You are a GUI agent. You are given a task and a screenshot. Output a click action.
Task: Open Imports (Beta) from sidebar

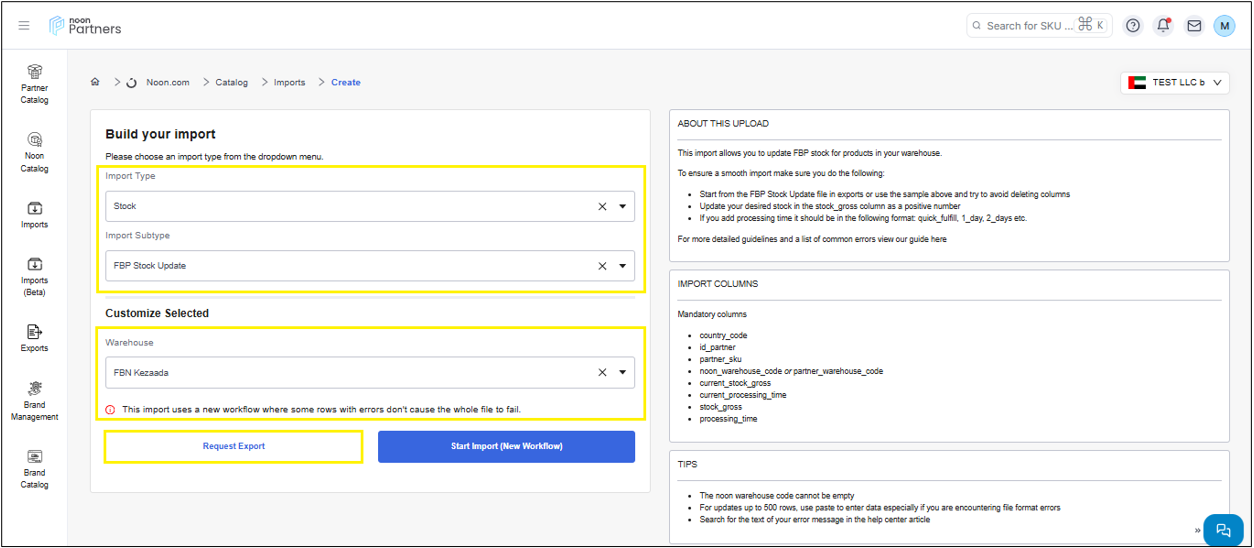tap(34, 265)
